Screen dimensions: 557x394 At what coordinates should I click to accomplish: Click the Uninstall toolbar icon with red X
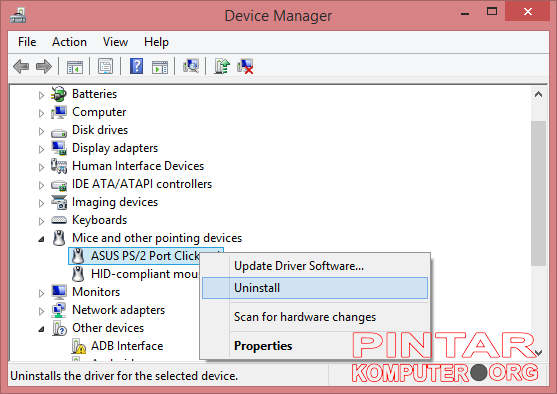(245, 66)
